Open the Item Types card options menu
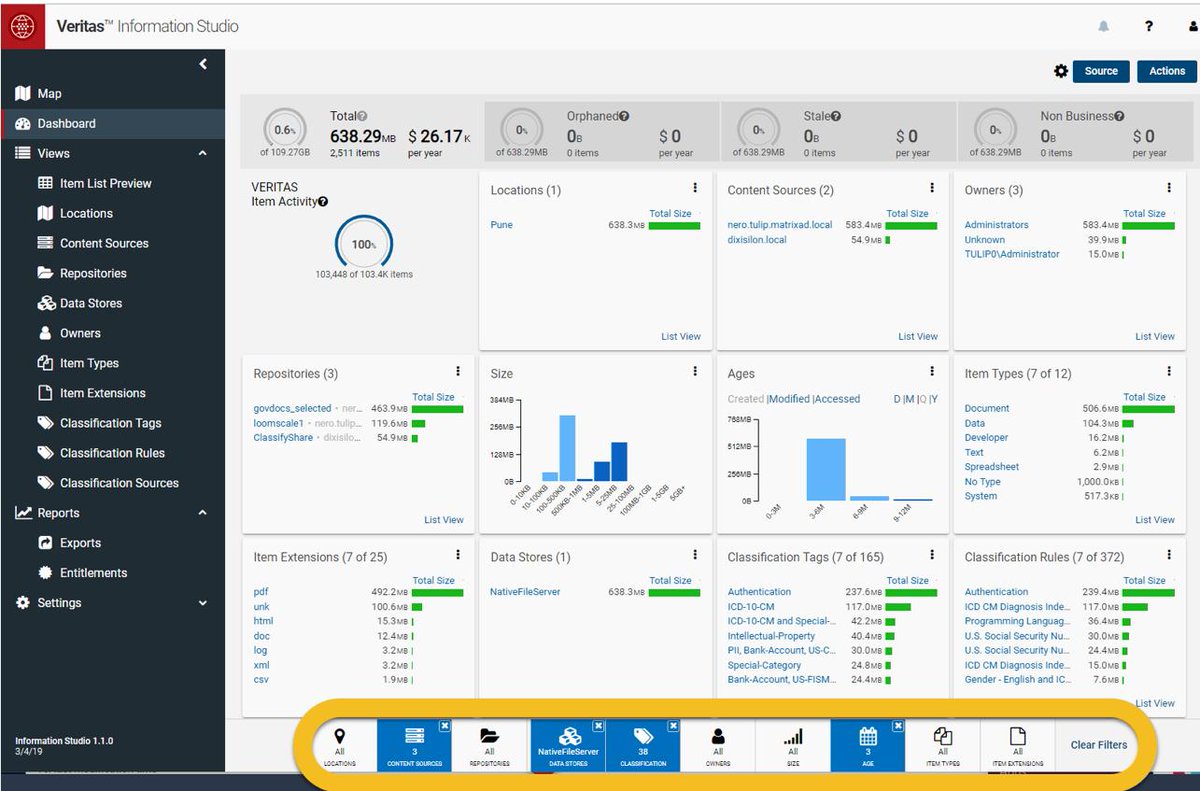 1169,371
